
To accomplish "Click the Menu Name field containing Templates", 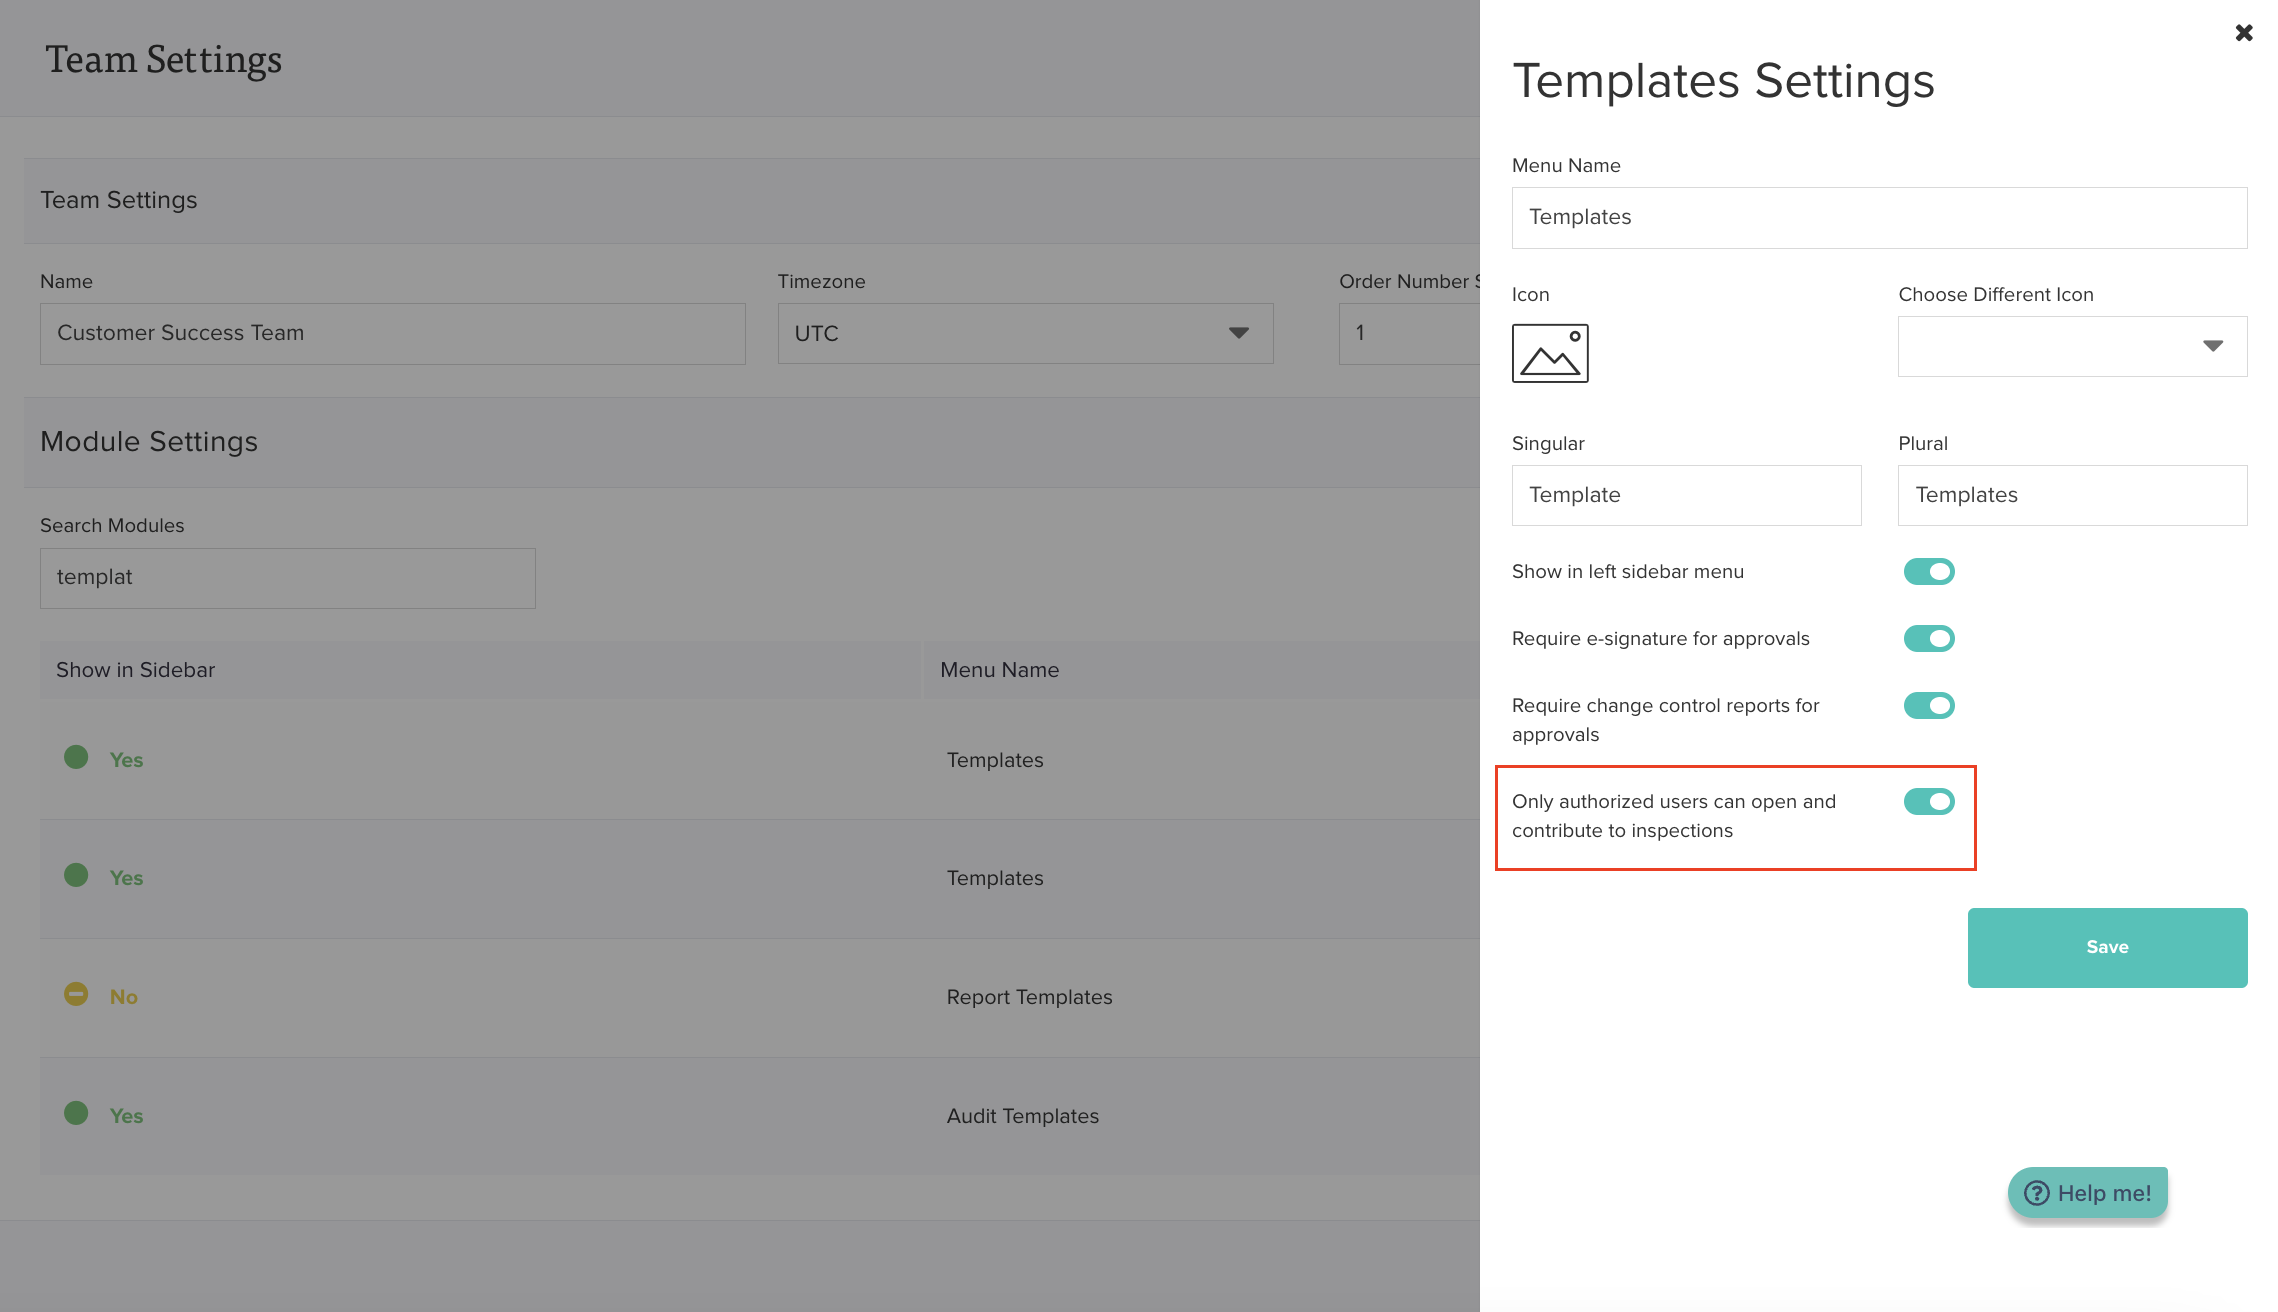I will tap(1878, 218).
